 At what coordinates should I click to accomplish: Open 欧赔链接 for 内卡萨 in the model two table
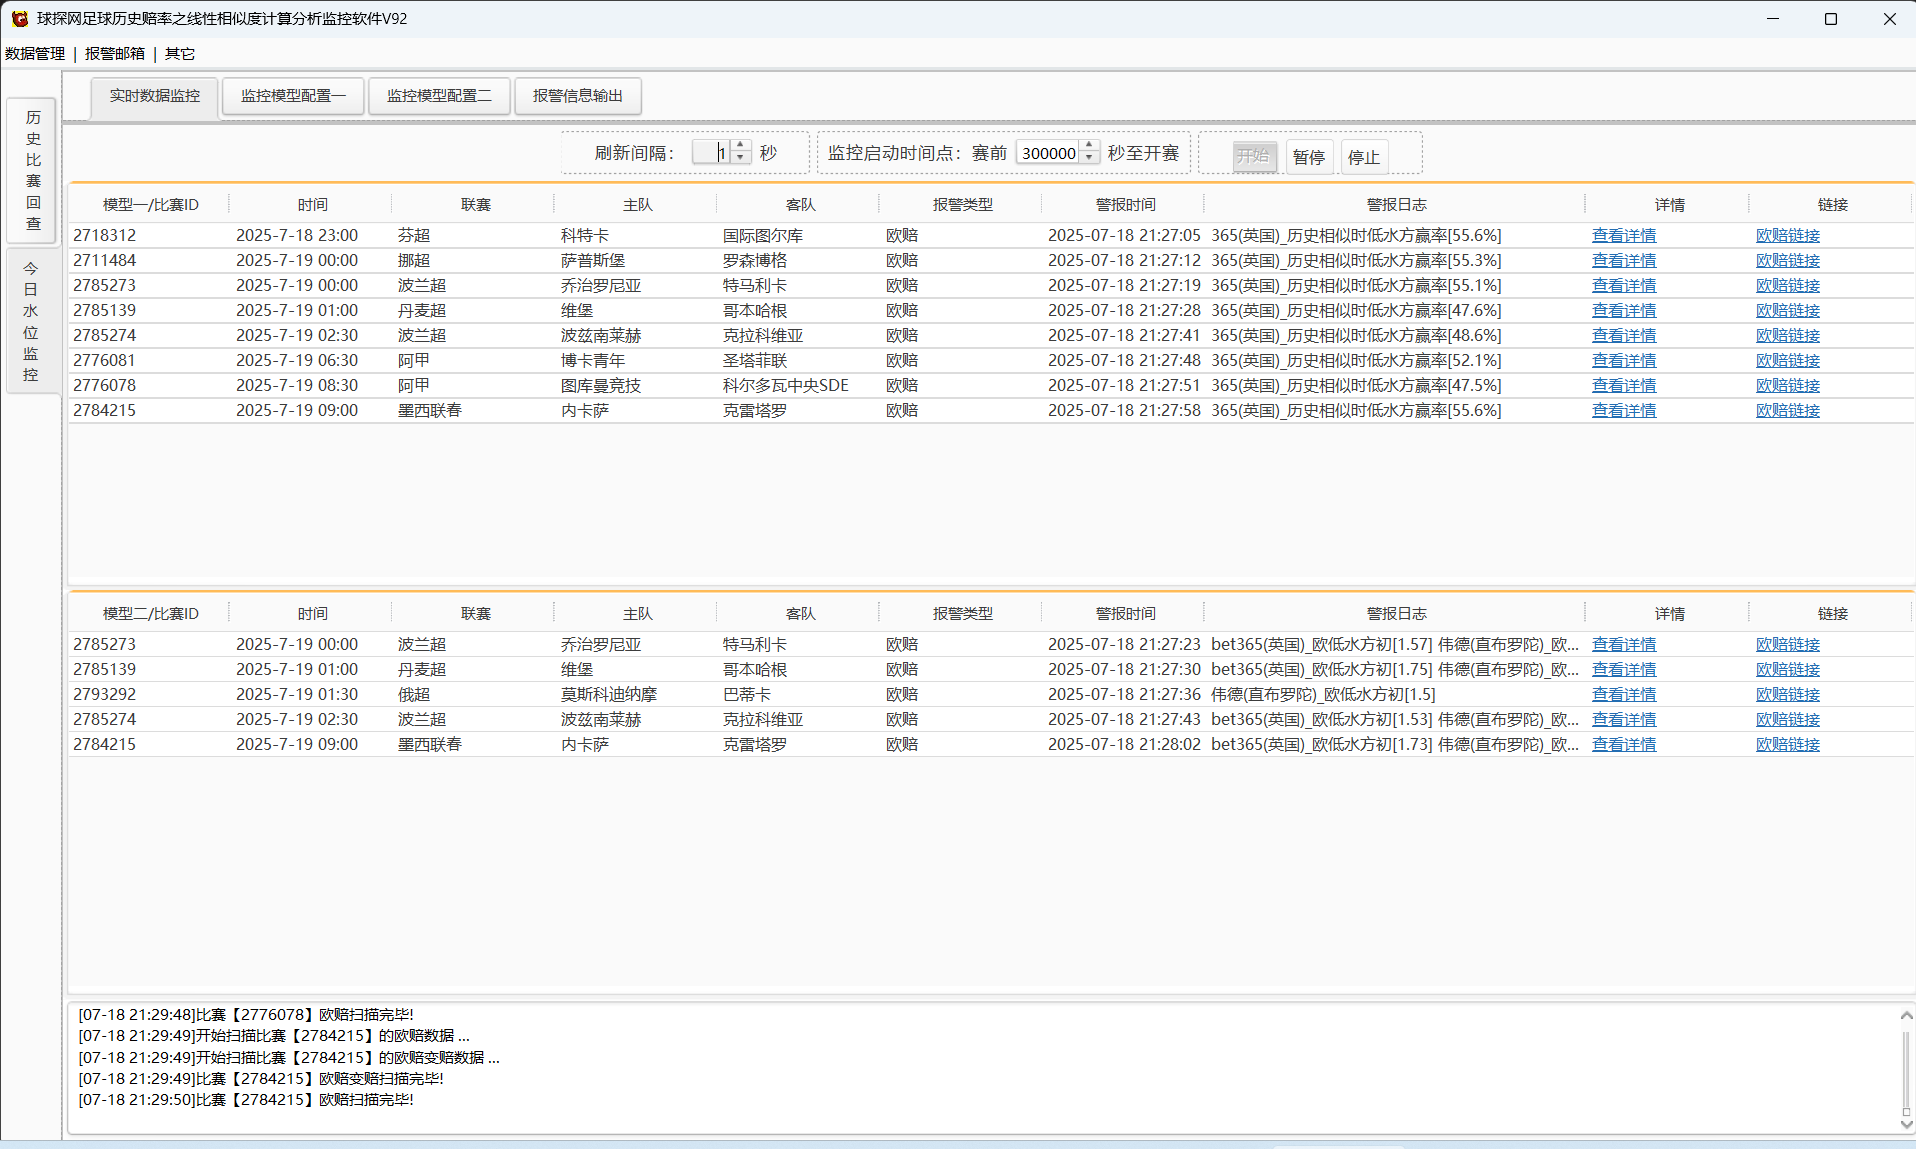(1788, 745)
